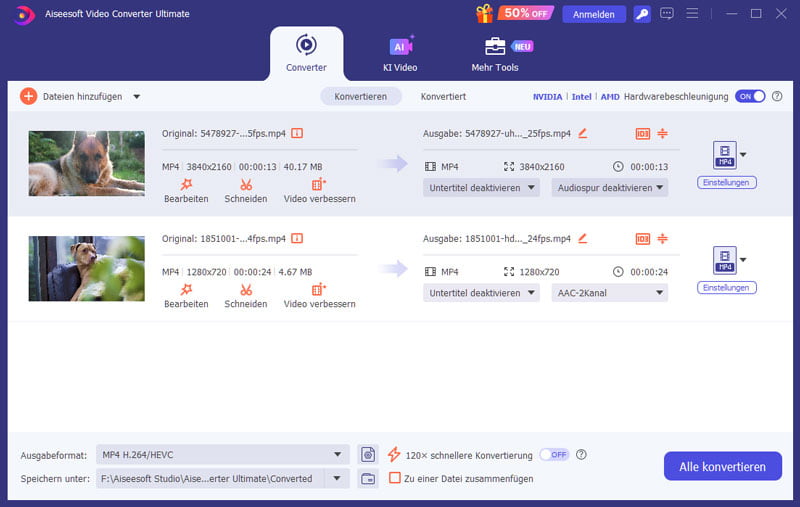Image resolution: width=800 pixels, height=507 pixels.
Task: Enable 120× schnellere Konvertierung toggle
Action: pyautogui.click(x=554, y=454)
